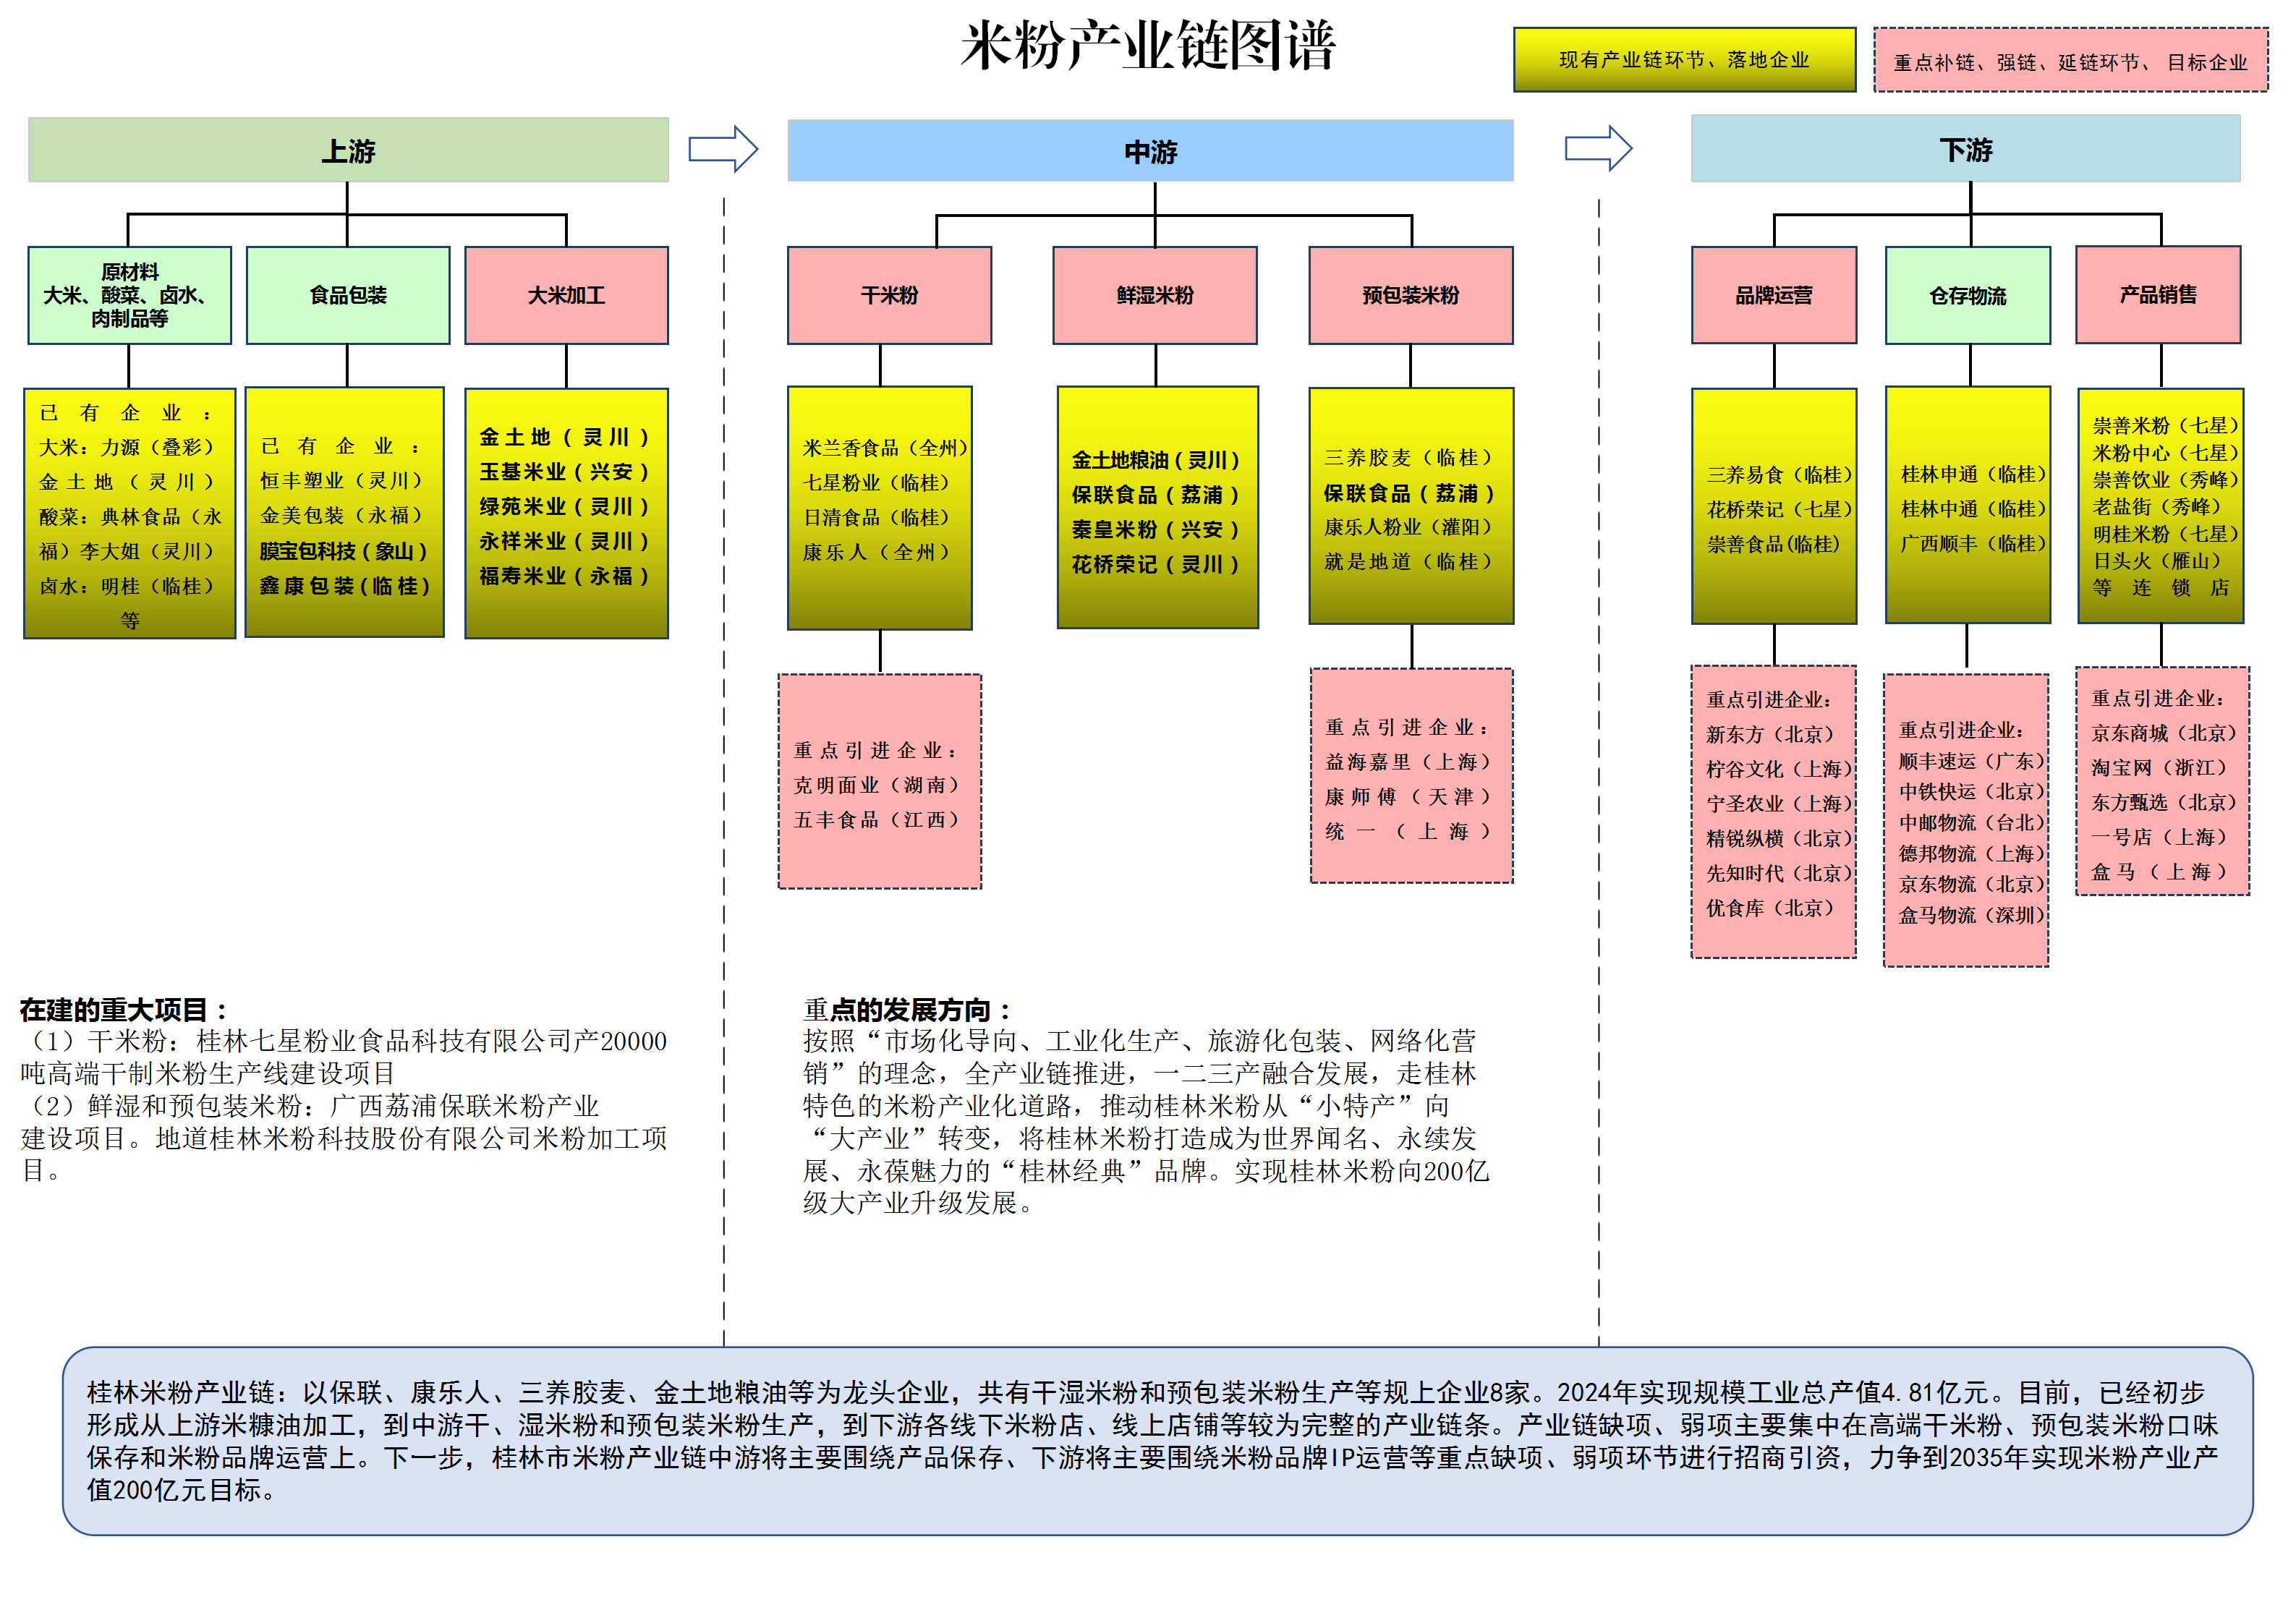Select the 下游 teal header box
This screenshot has width=2296, height=1623.
pyautogui.click(x=1965, y=149)
